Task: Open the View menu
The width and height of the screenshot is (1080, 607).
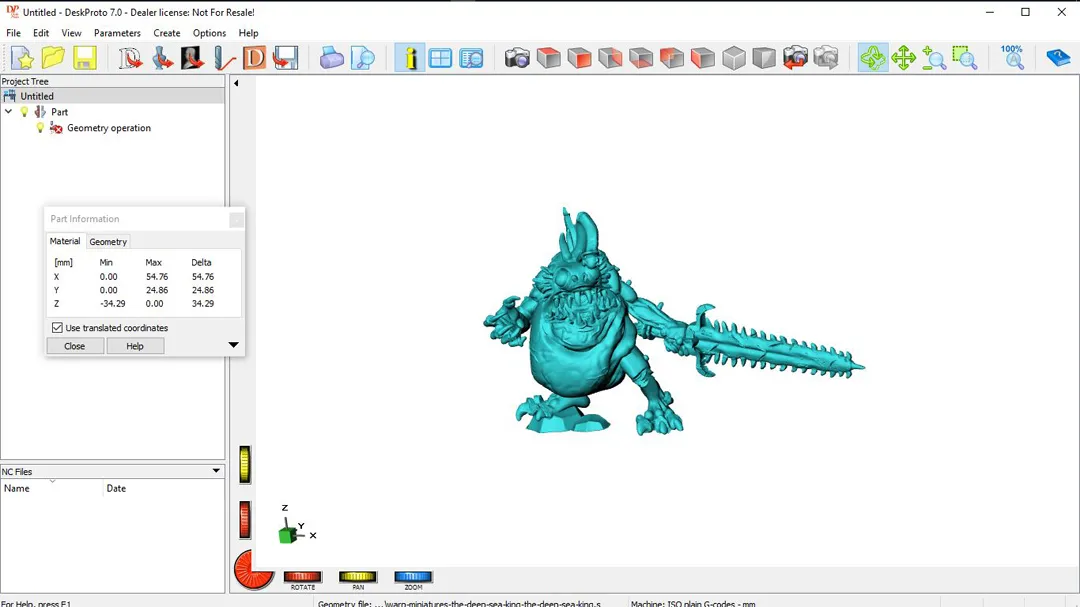Action: pos(71,33)
